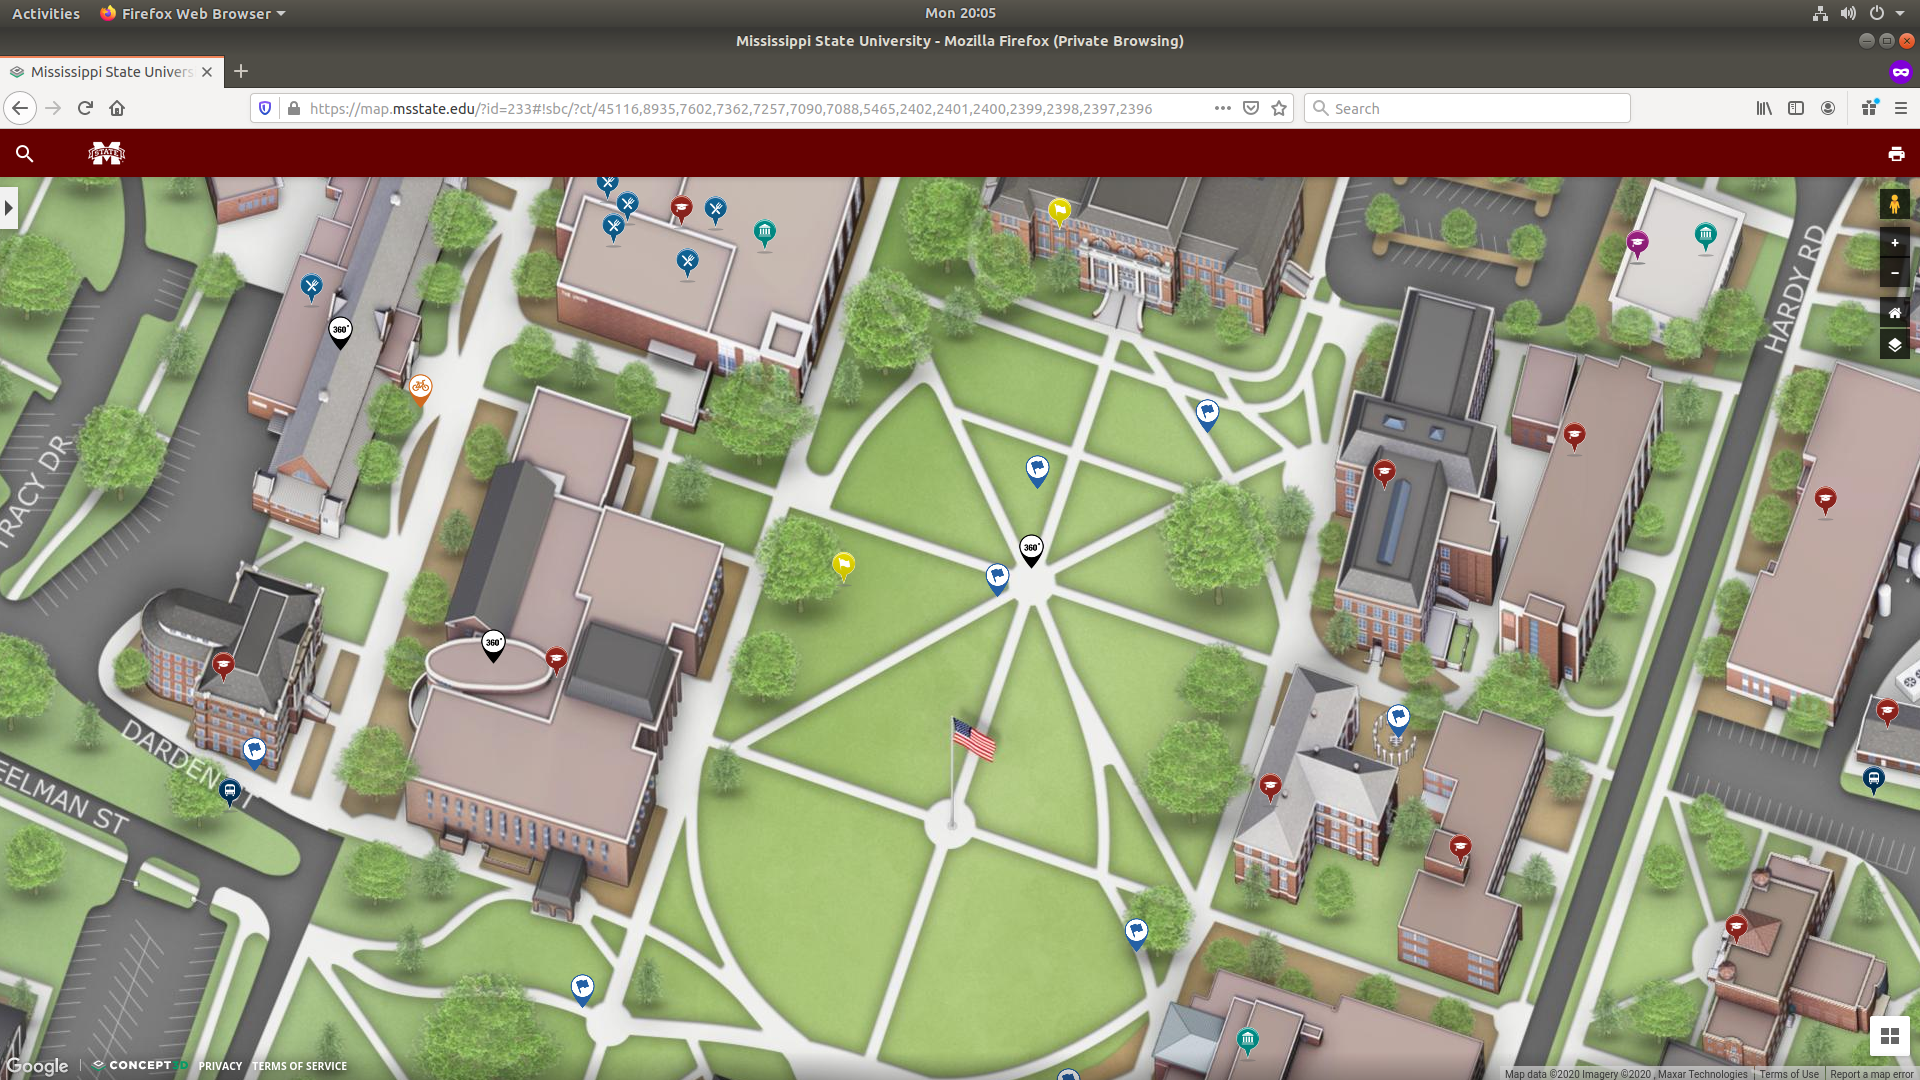Reset map with the home icon
The width and height of the screenshot is (1920, 1080).
(x=1894, y=313)
